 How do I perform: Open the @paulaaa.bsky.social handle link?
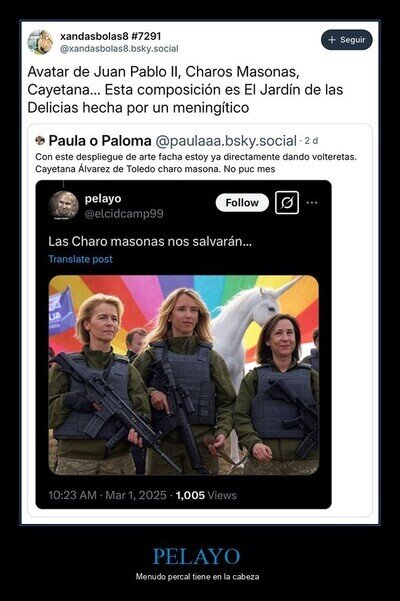226,141
